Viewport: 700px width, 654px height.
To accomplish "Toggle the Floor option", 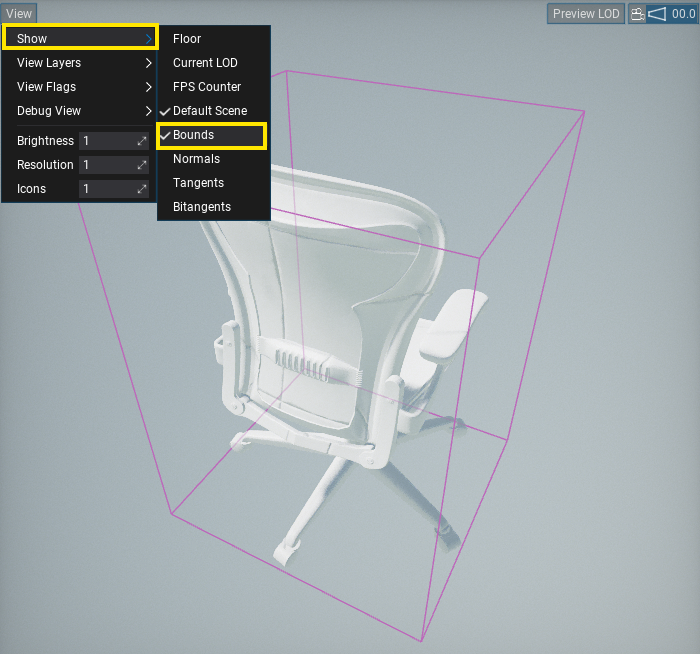I will click(214, 39).
